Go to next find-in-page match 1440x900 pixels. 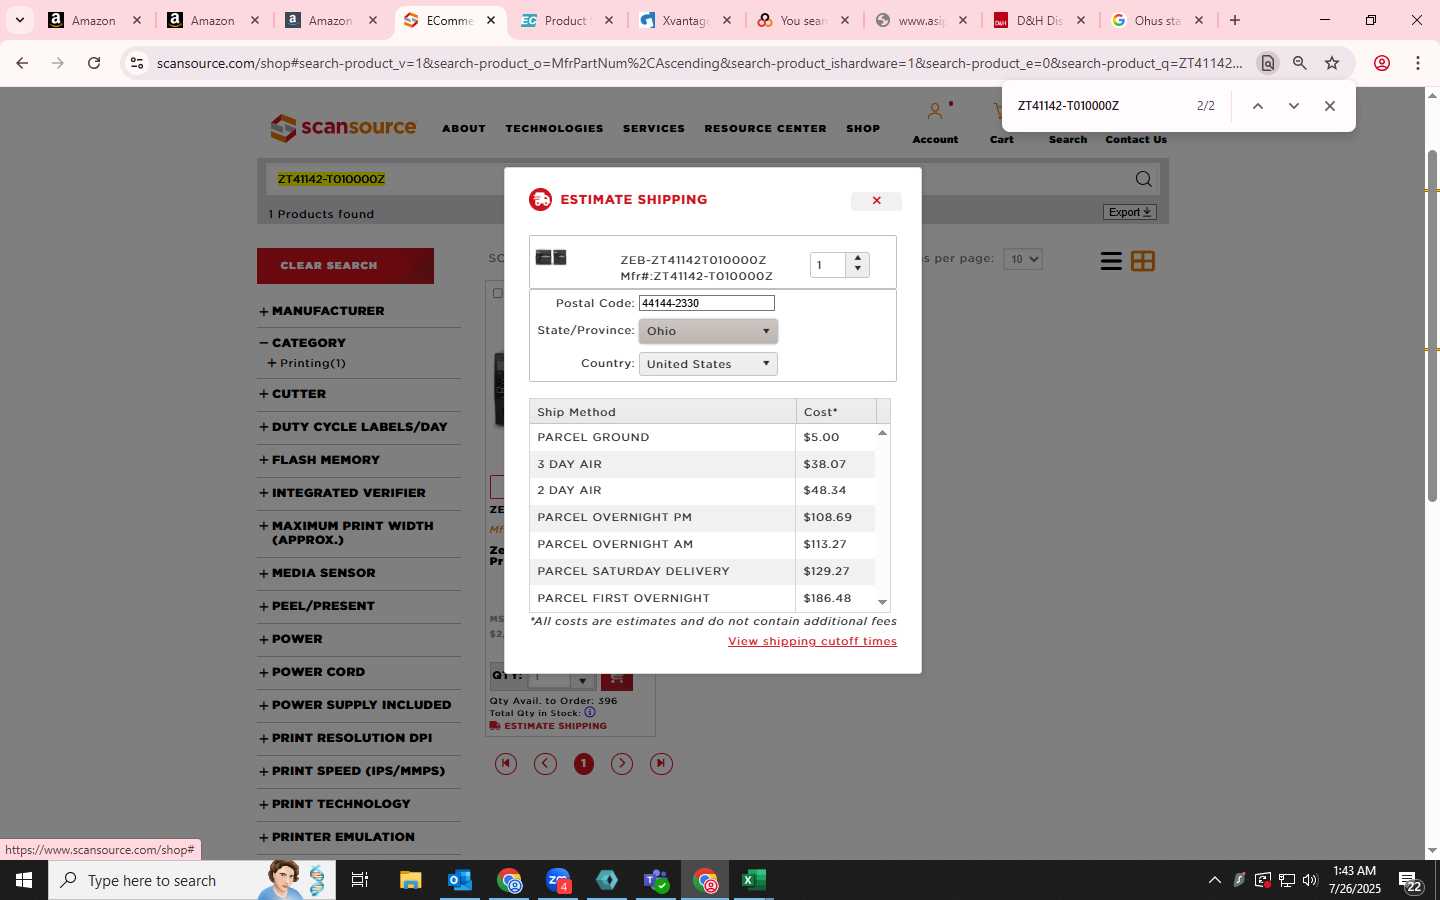click(x=1294, y=106)
